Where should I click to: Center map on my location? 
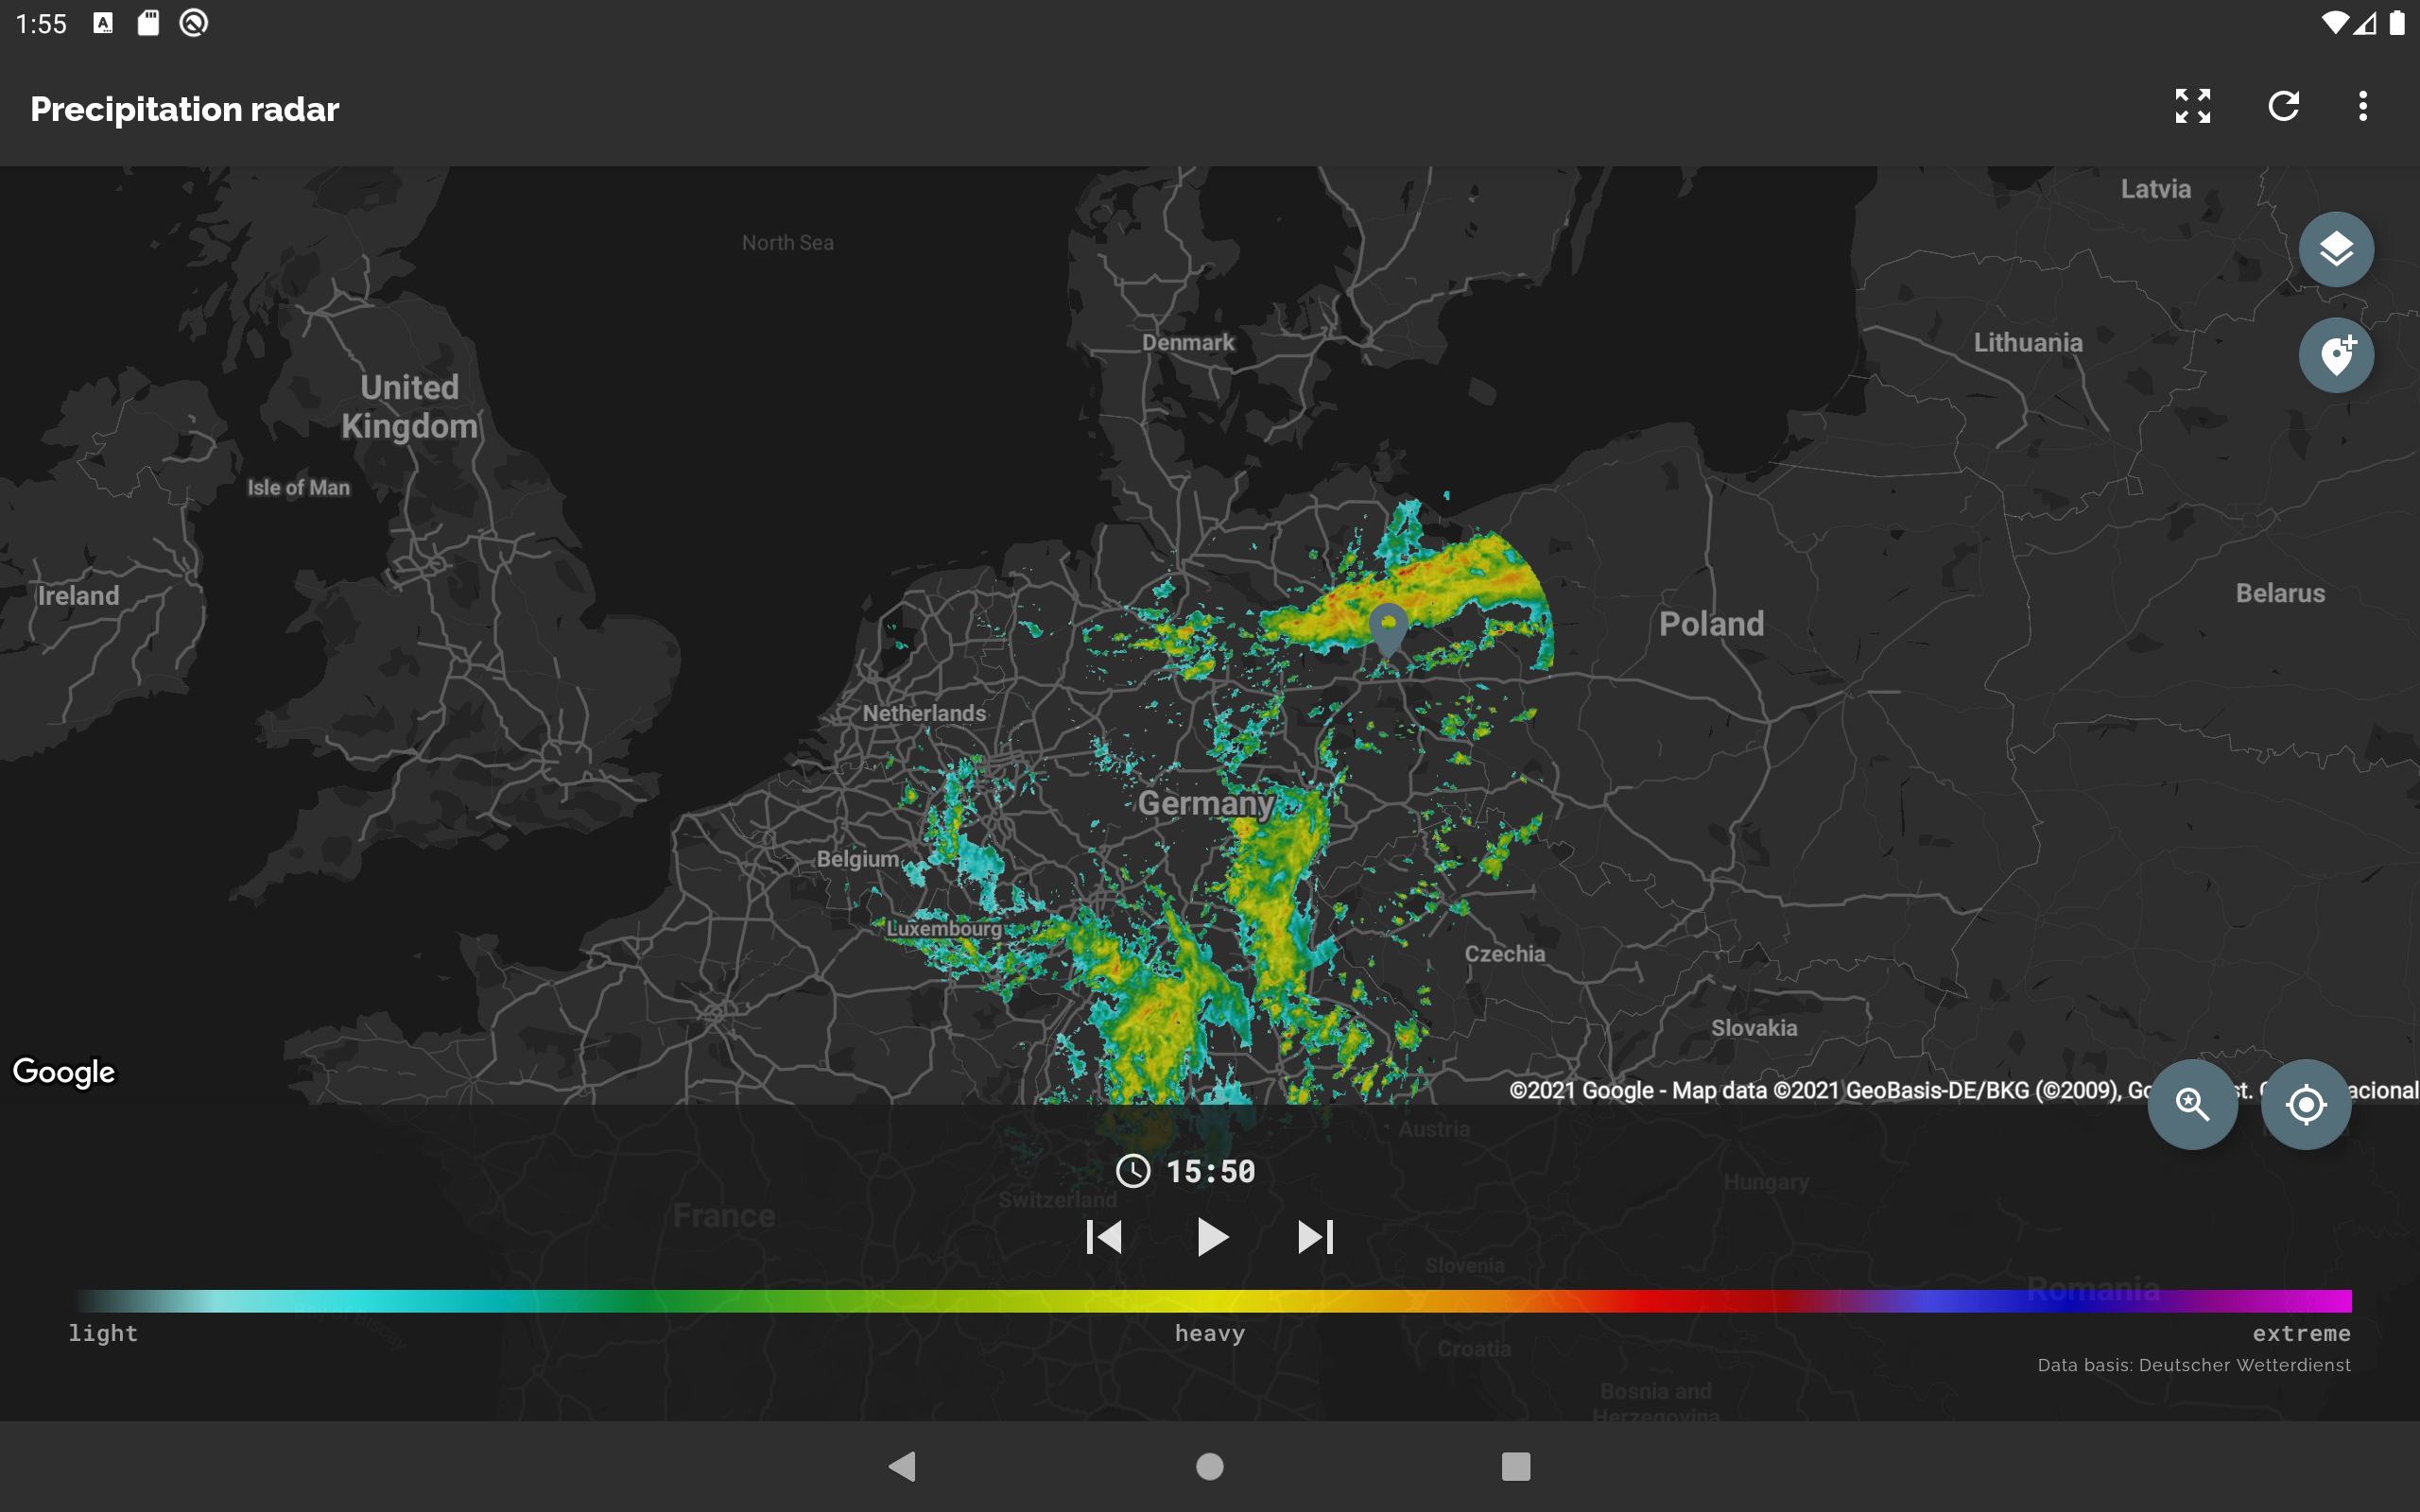click(x=2305, y=1104)
